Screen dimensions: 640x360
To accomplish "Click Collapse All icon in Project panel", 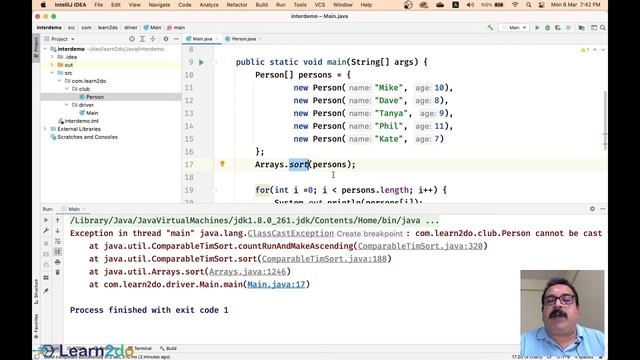I will coord(153,39).
